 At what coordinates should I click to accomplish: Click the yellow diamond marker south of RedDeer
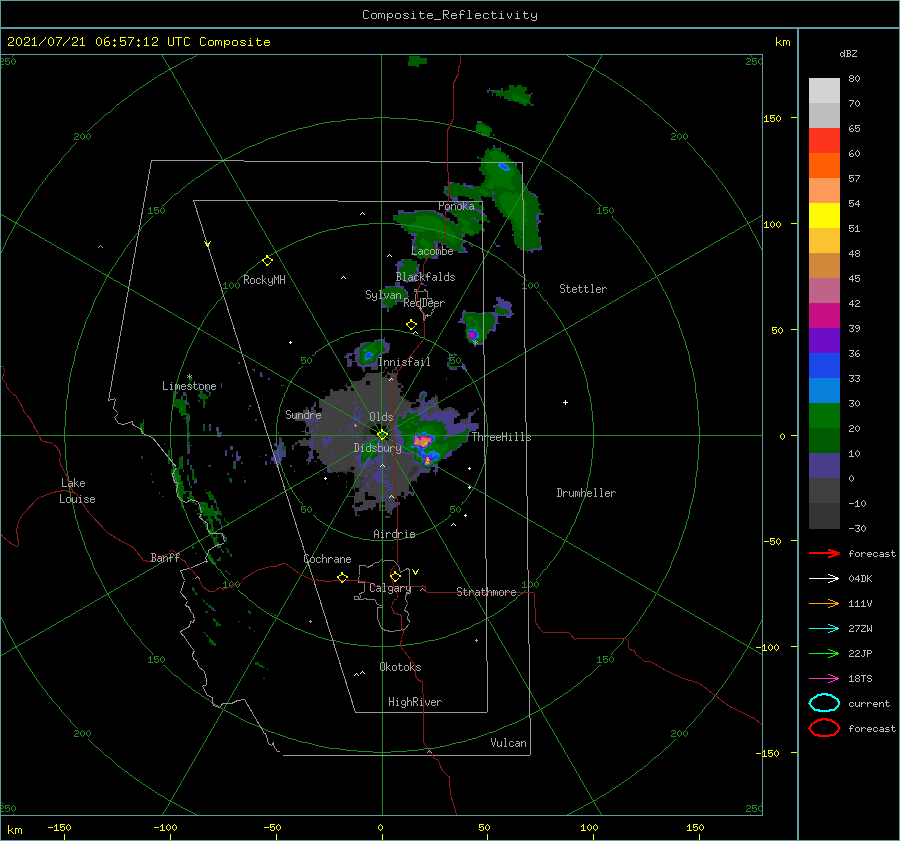coord(411,325)
